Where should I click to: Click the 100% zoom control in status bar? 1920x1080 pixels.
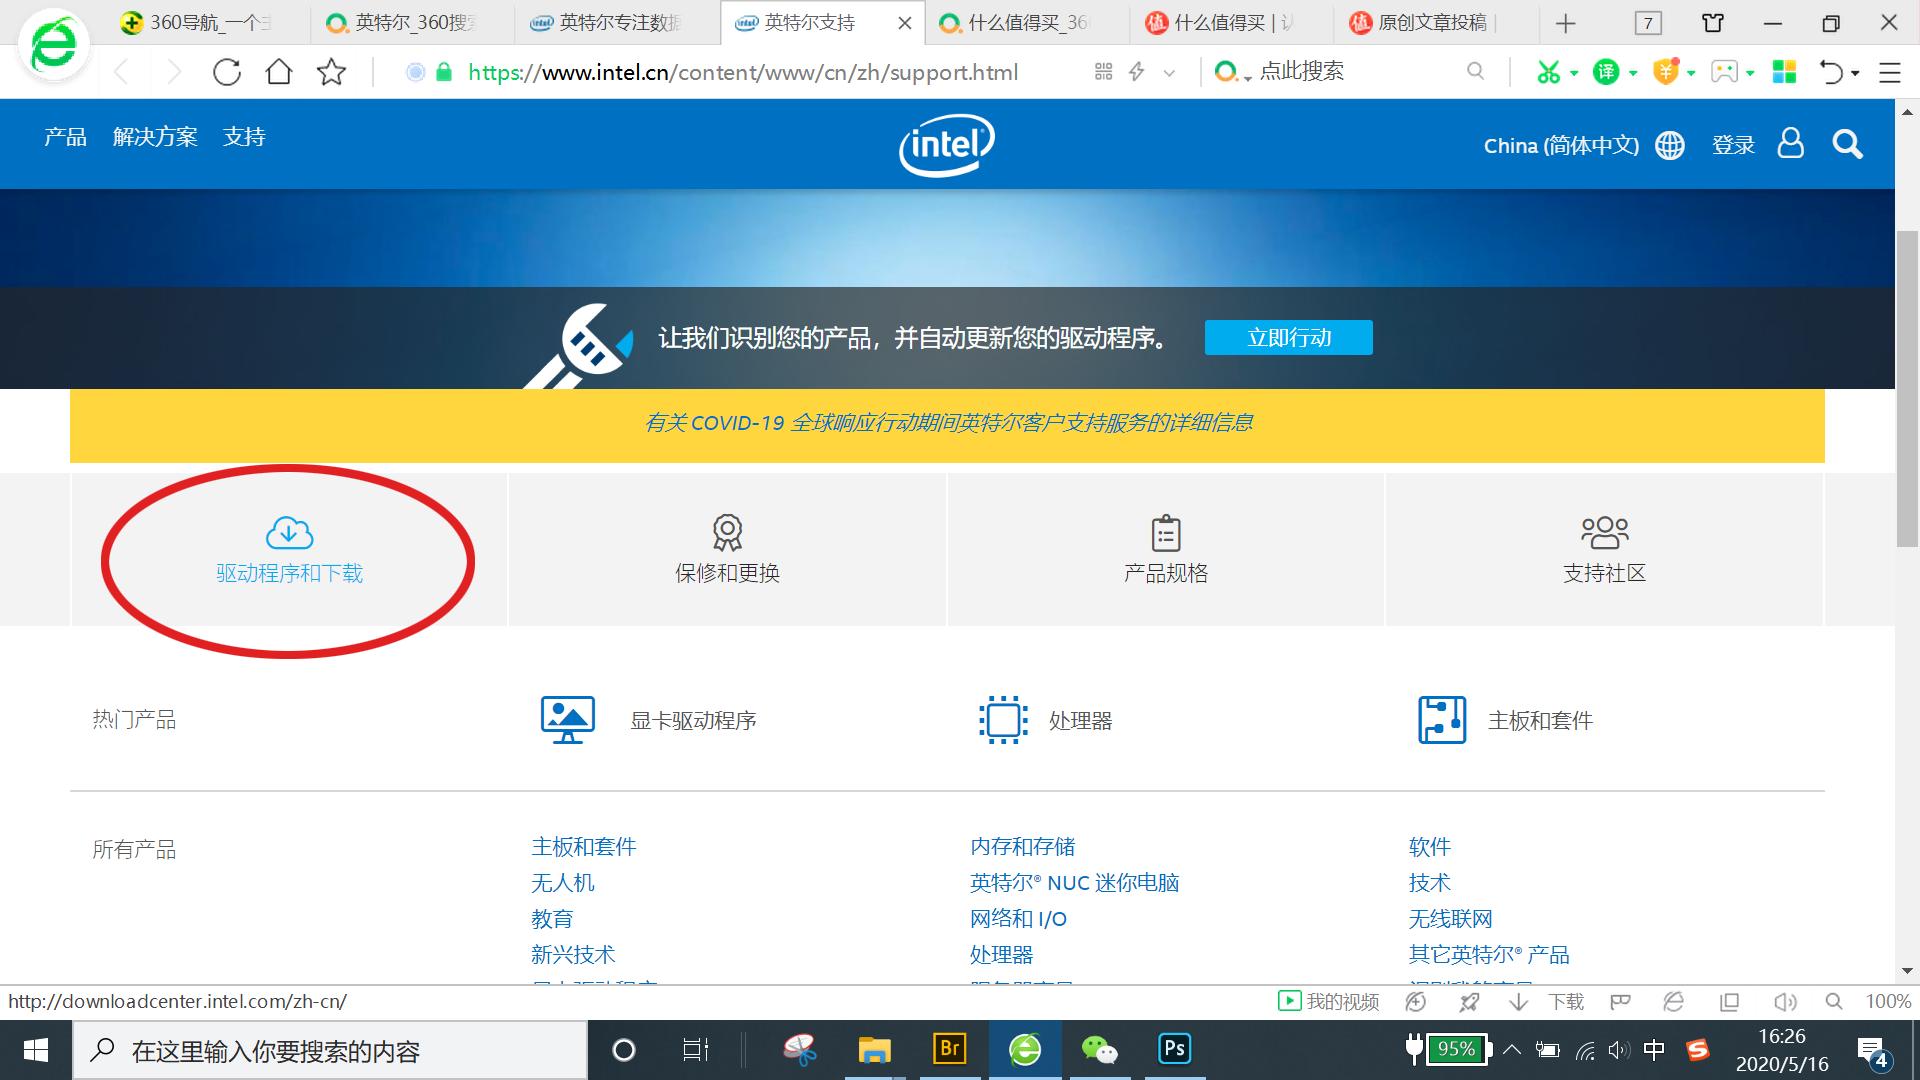pos(1892,1001)
